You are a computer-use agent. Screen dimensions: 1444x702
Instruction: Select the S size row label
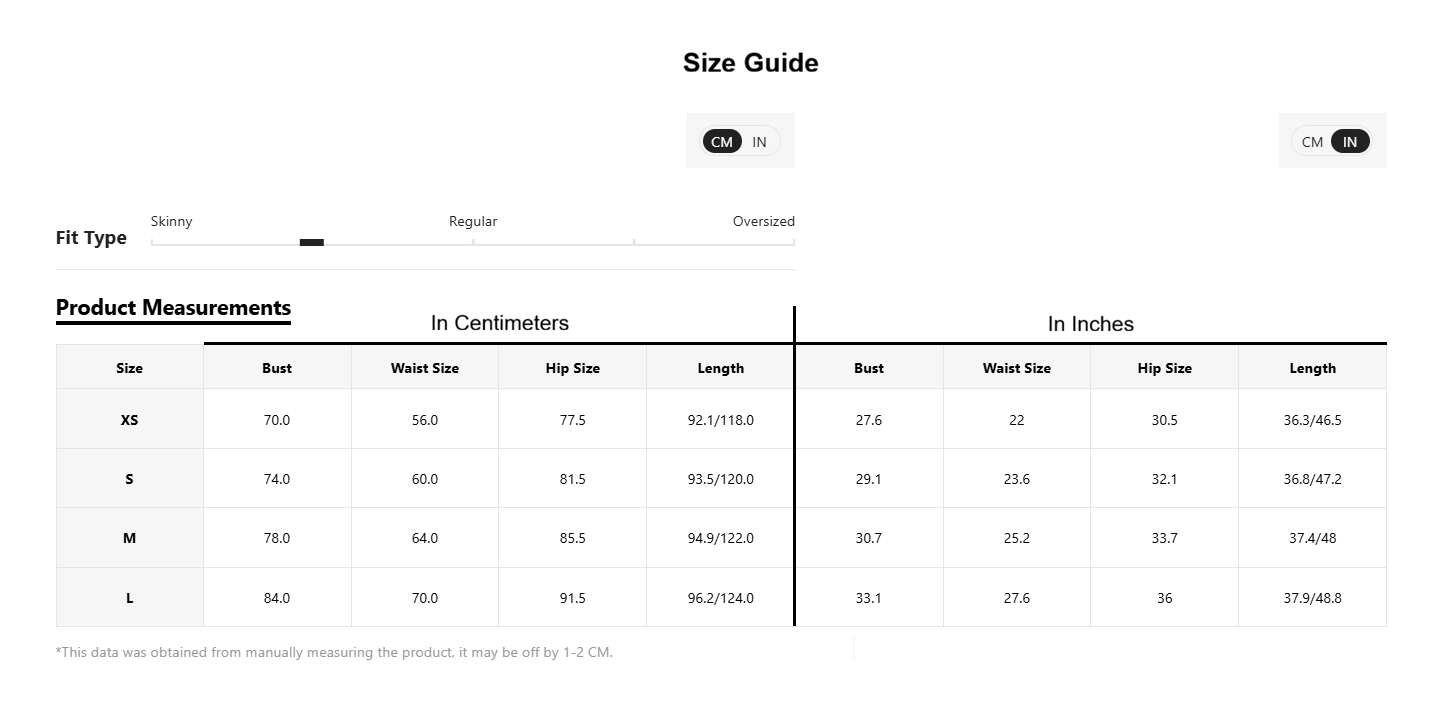(130, 479)
